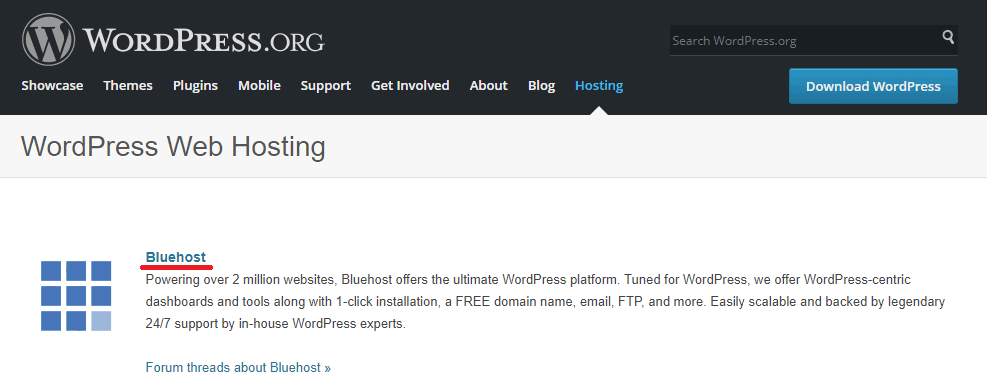Click the pointer triangle beneath Hosting
The height and width of the screenshot is (386, 987).
pyautogui.click(x=599, y=111)
